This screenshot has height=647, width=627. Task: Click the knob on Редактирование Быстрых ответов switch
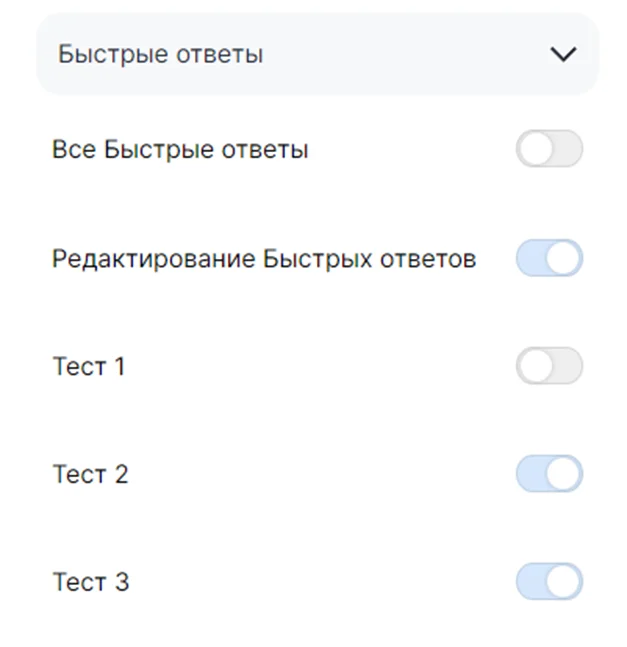(x=564, y=258)
